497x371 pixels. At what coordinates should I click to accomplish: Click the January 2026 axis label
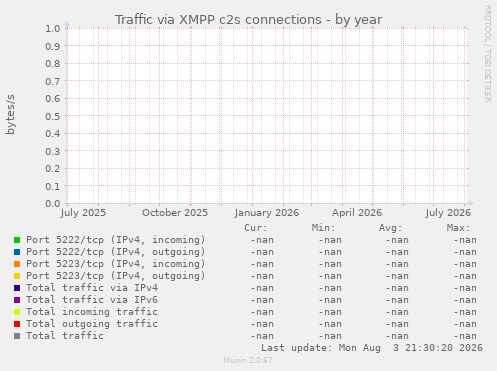pyautogui.click(x=267, y=213)
